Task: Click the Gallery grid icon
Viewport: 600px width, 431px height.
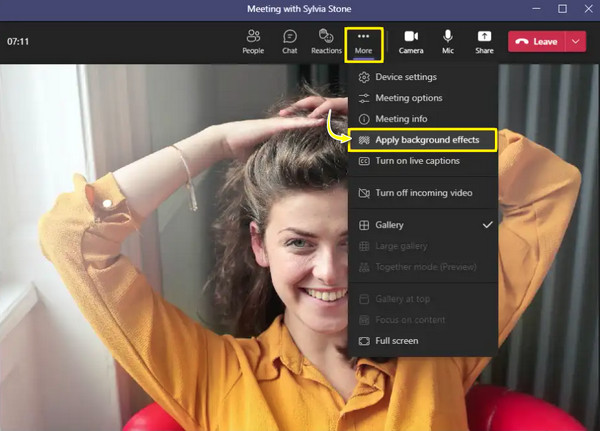Action: tap(364, 225)
